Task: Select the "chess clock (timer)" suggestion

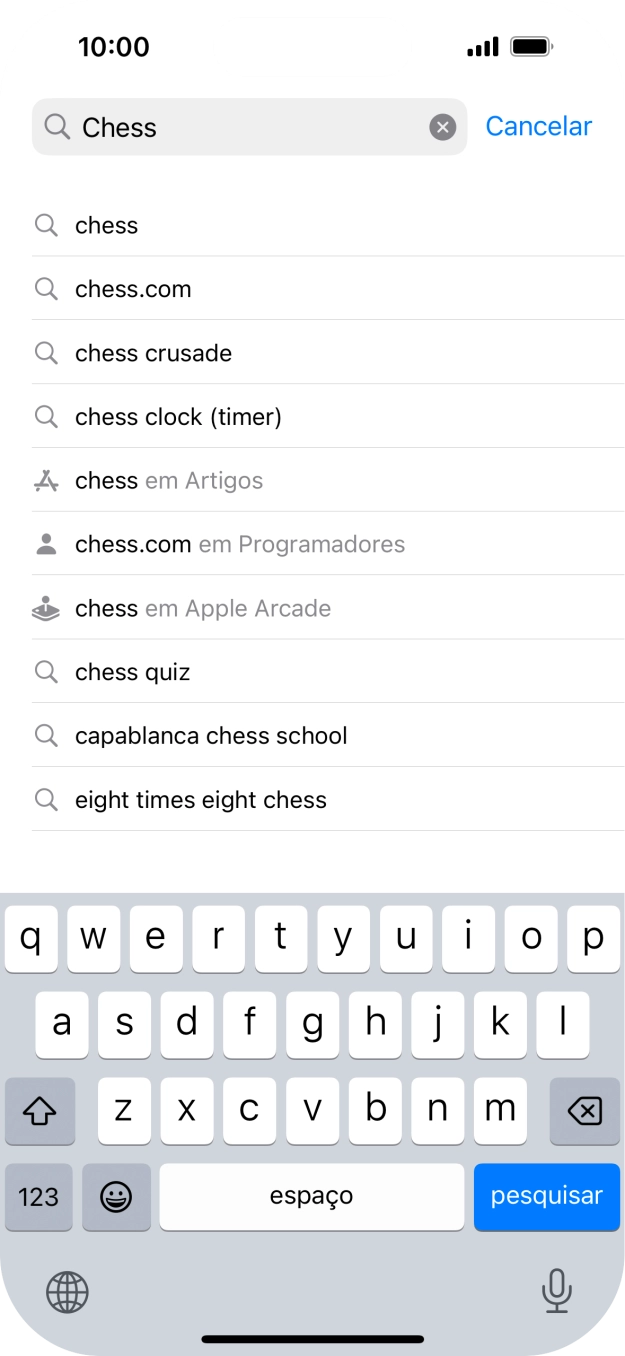Action: (178, 417)
